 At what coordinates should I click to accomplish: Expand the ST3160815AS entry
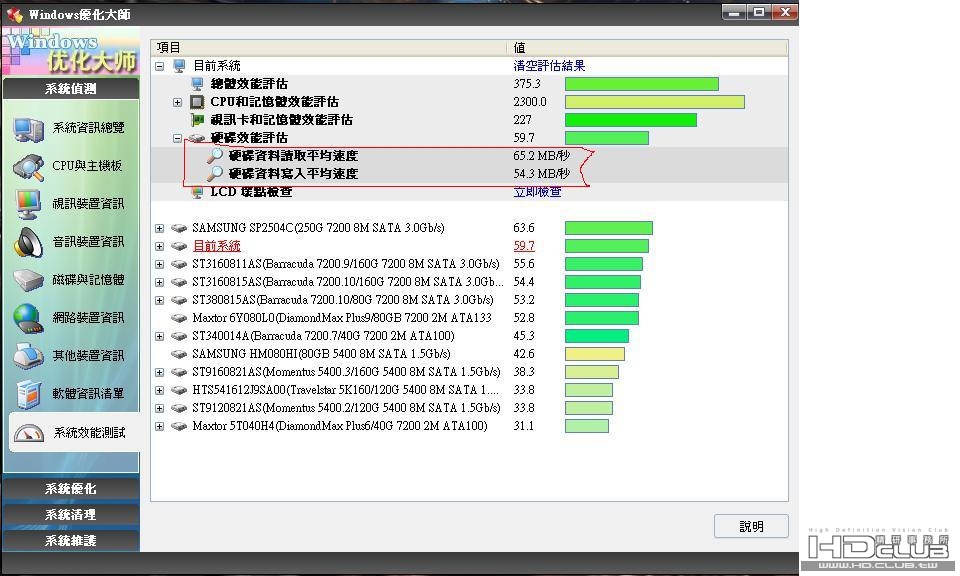[160, 282]
